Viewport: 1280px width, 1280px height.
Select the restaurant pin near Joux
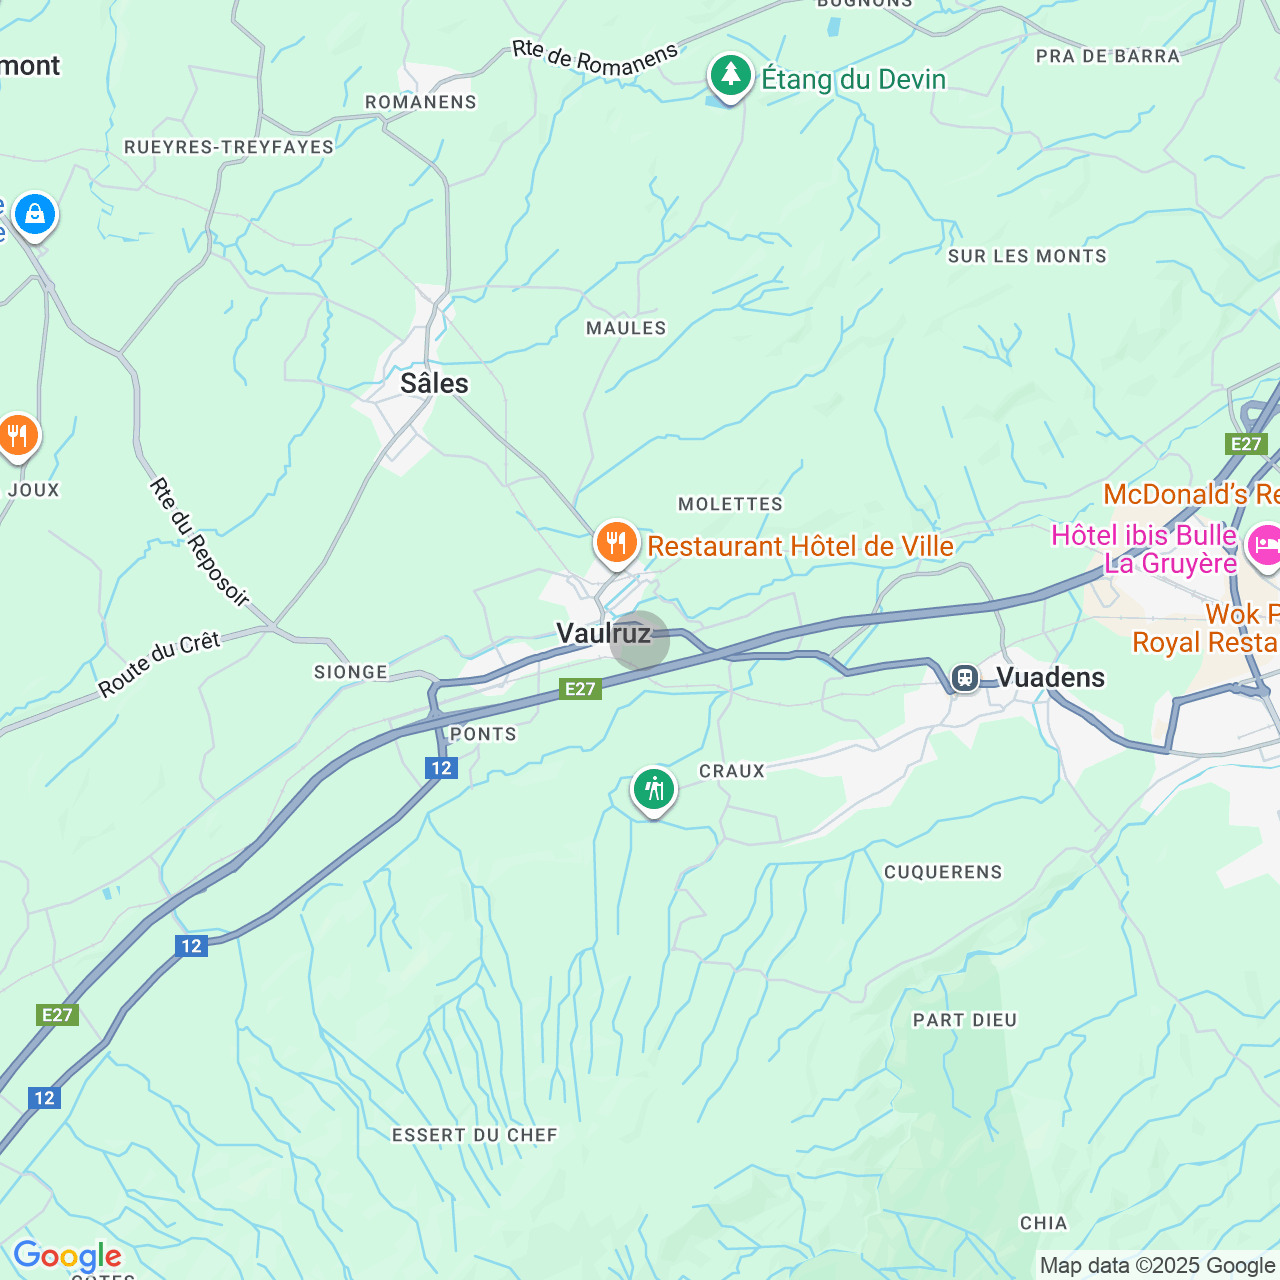18,438
